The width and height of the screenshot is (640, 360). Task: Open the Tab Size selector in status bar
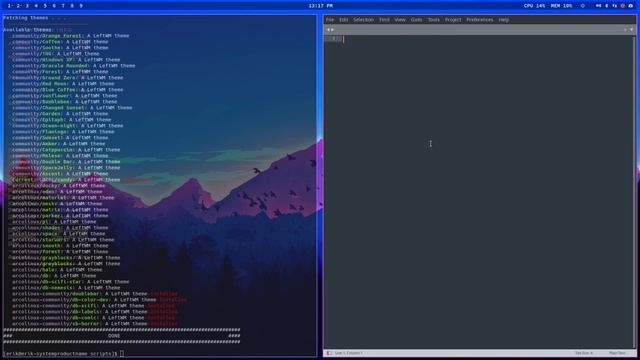(x=584, y=353)
